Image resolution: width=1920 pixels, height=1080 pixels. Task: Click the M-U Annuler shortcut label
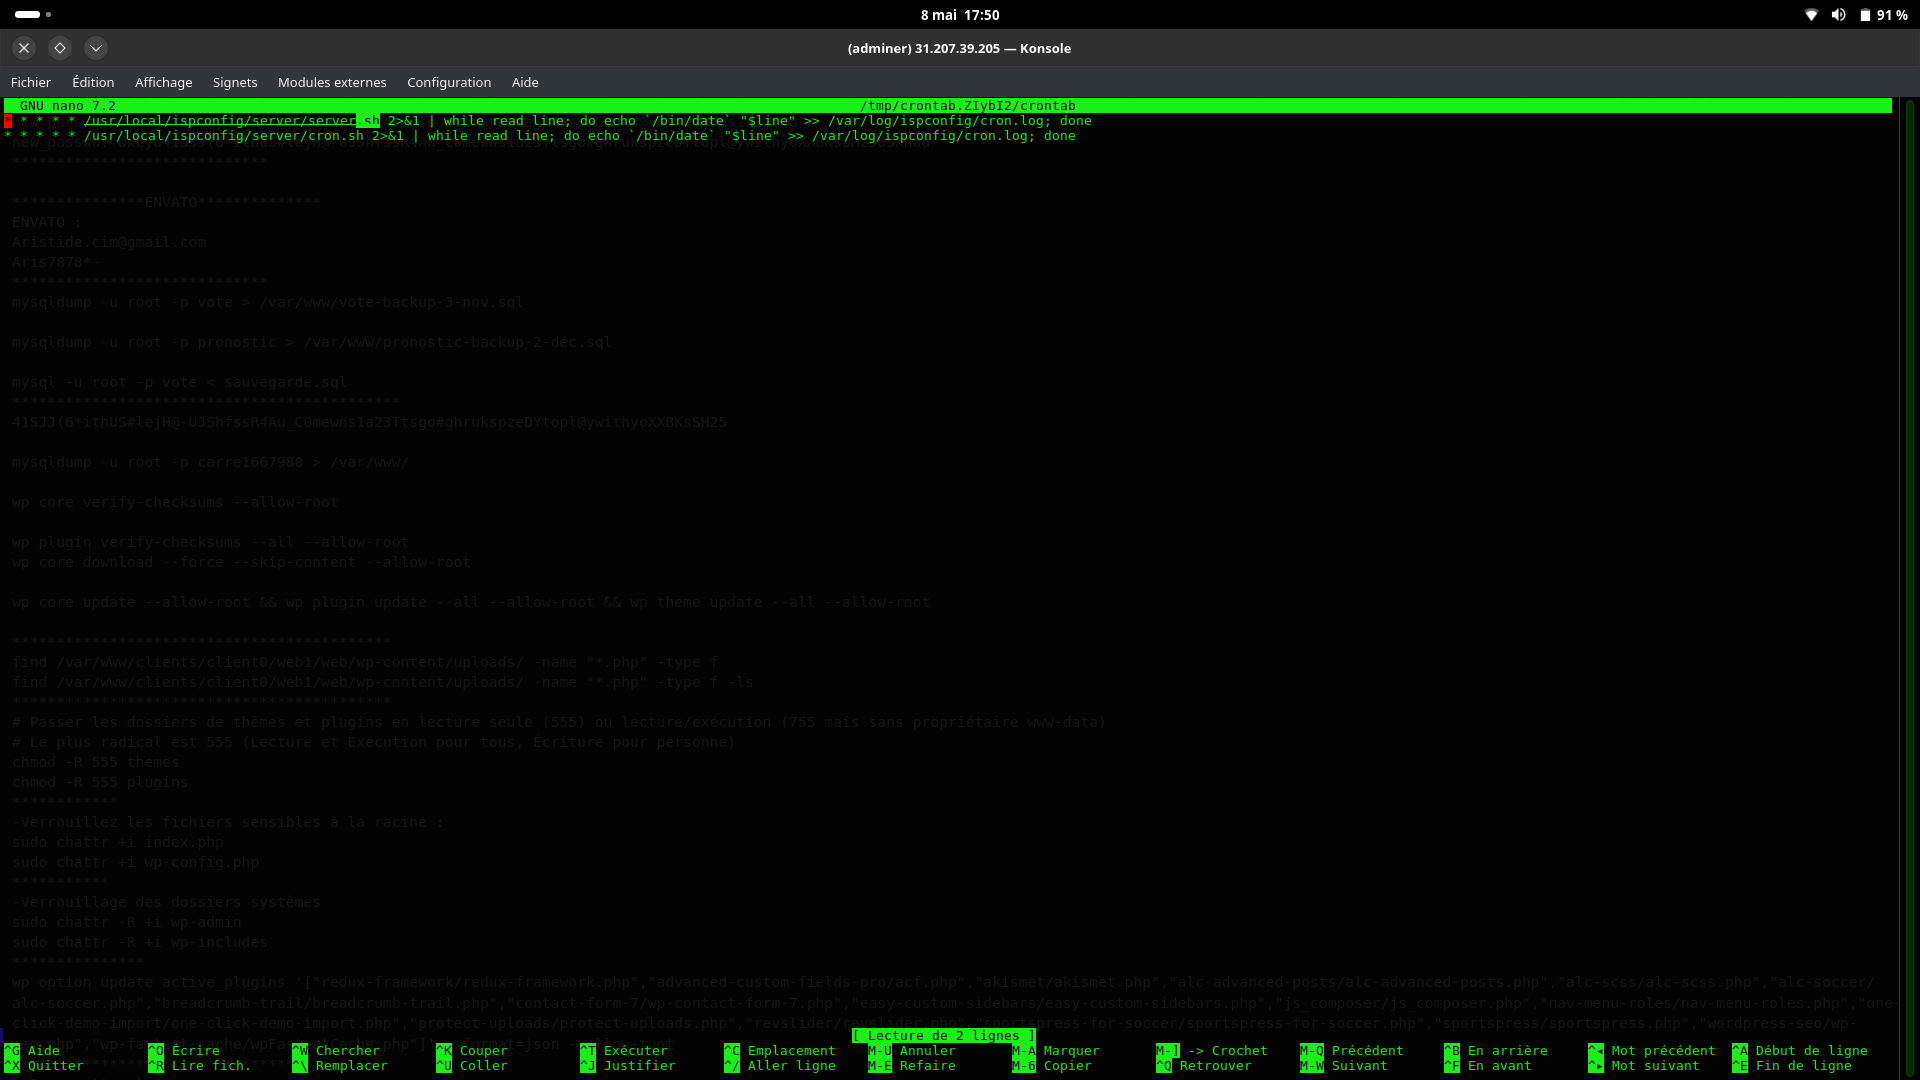[x=912, y=1051]
